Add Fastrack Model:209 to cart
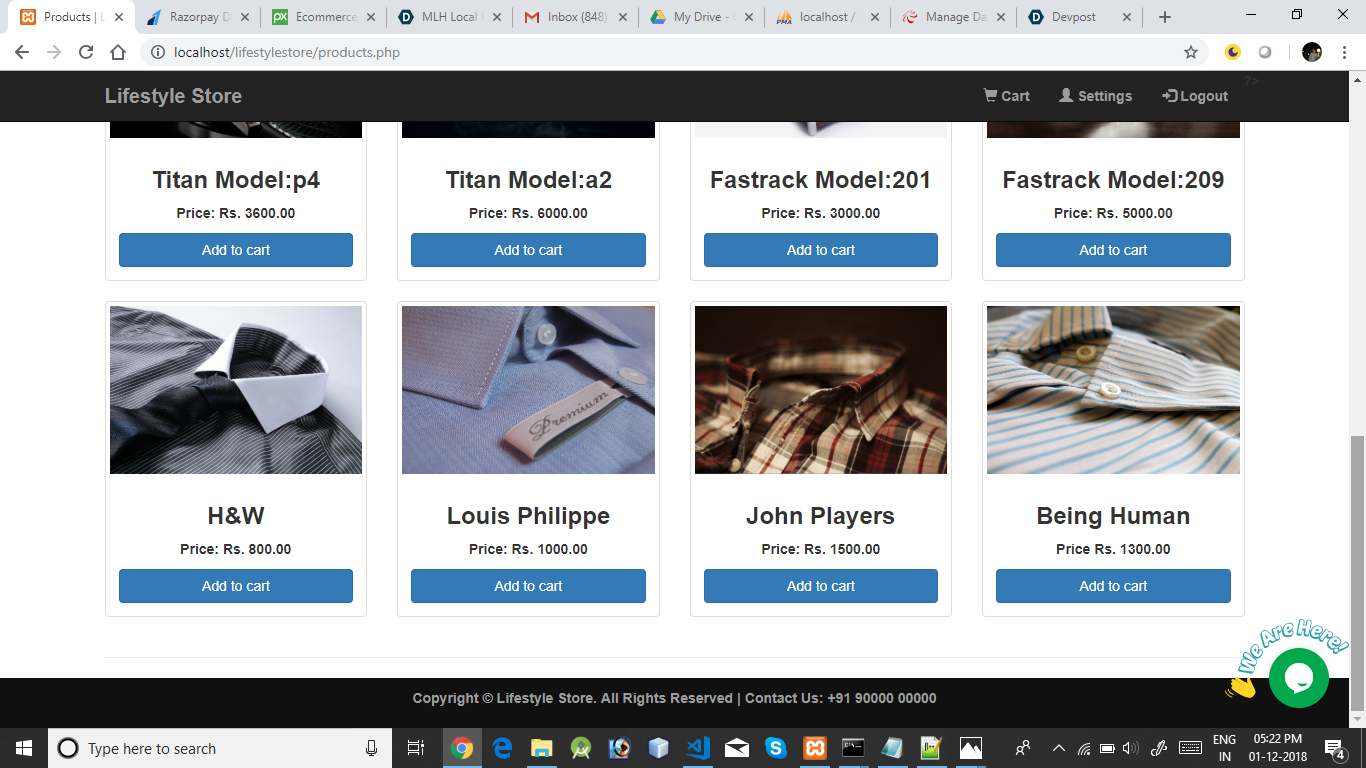 click(x=1113, y=250)
